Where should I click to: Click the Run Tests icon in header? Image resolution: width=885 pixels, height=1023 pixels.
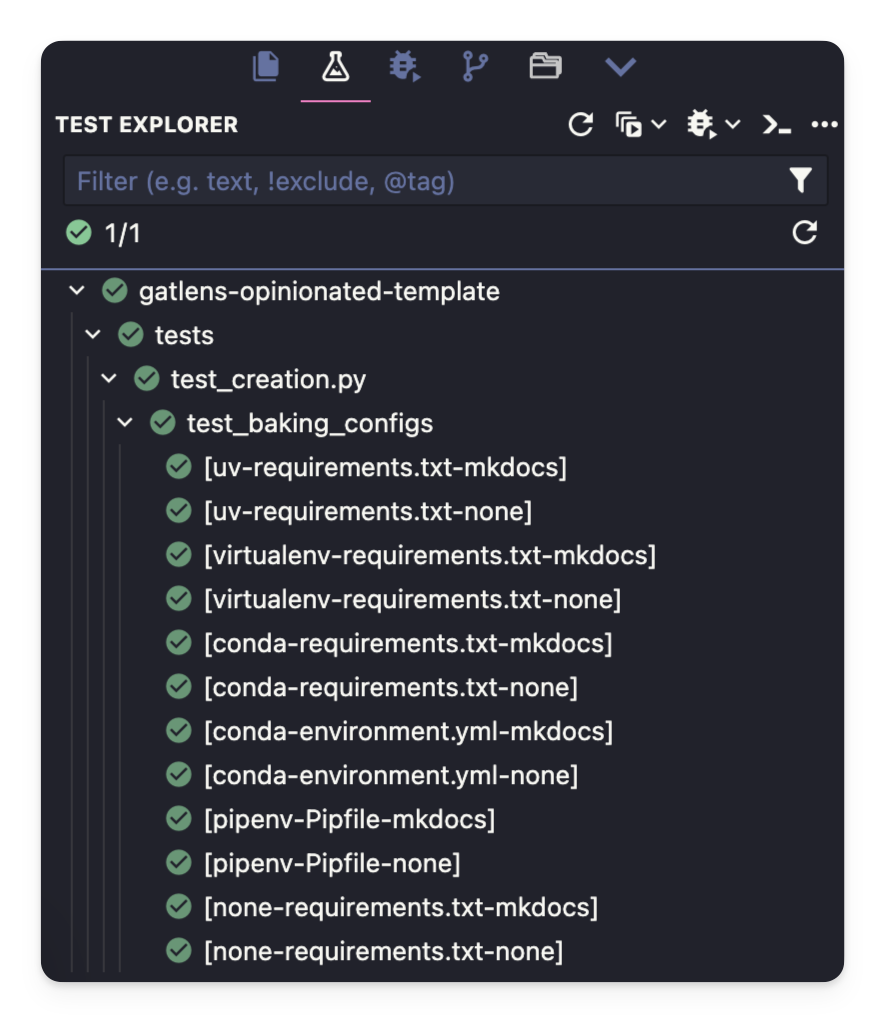pos(629,125)
